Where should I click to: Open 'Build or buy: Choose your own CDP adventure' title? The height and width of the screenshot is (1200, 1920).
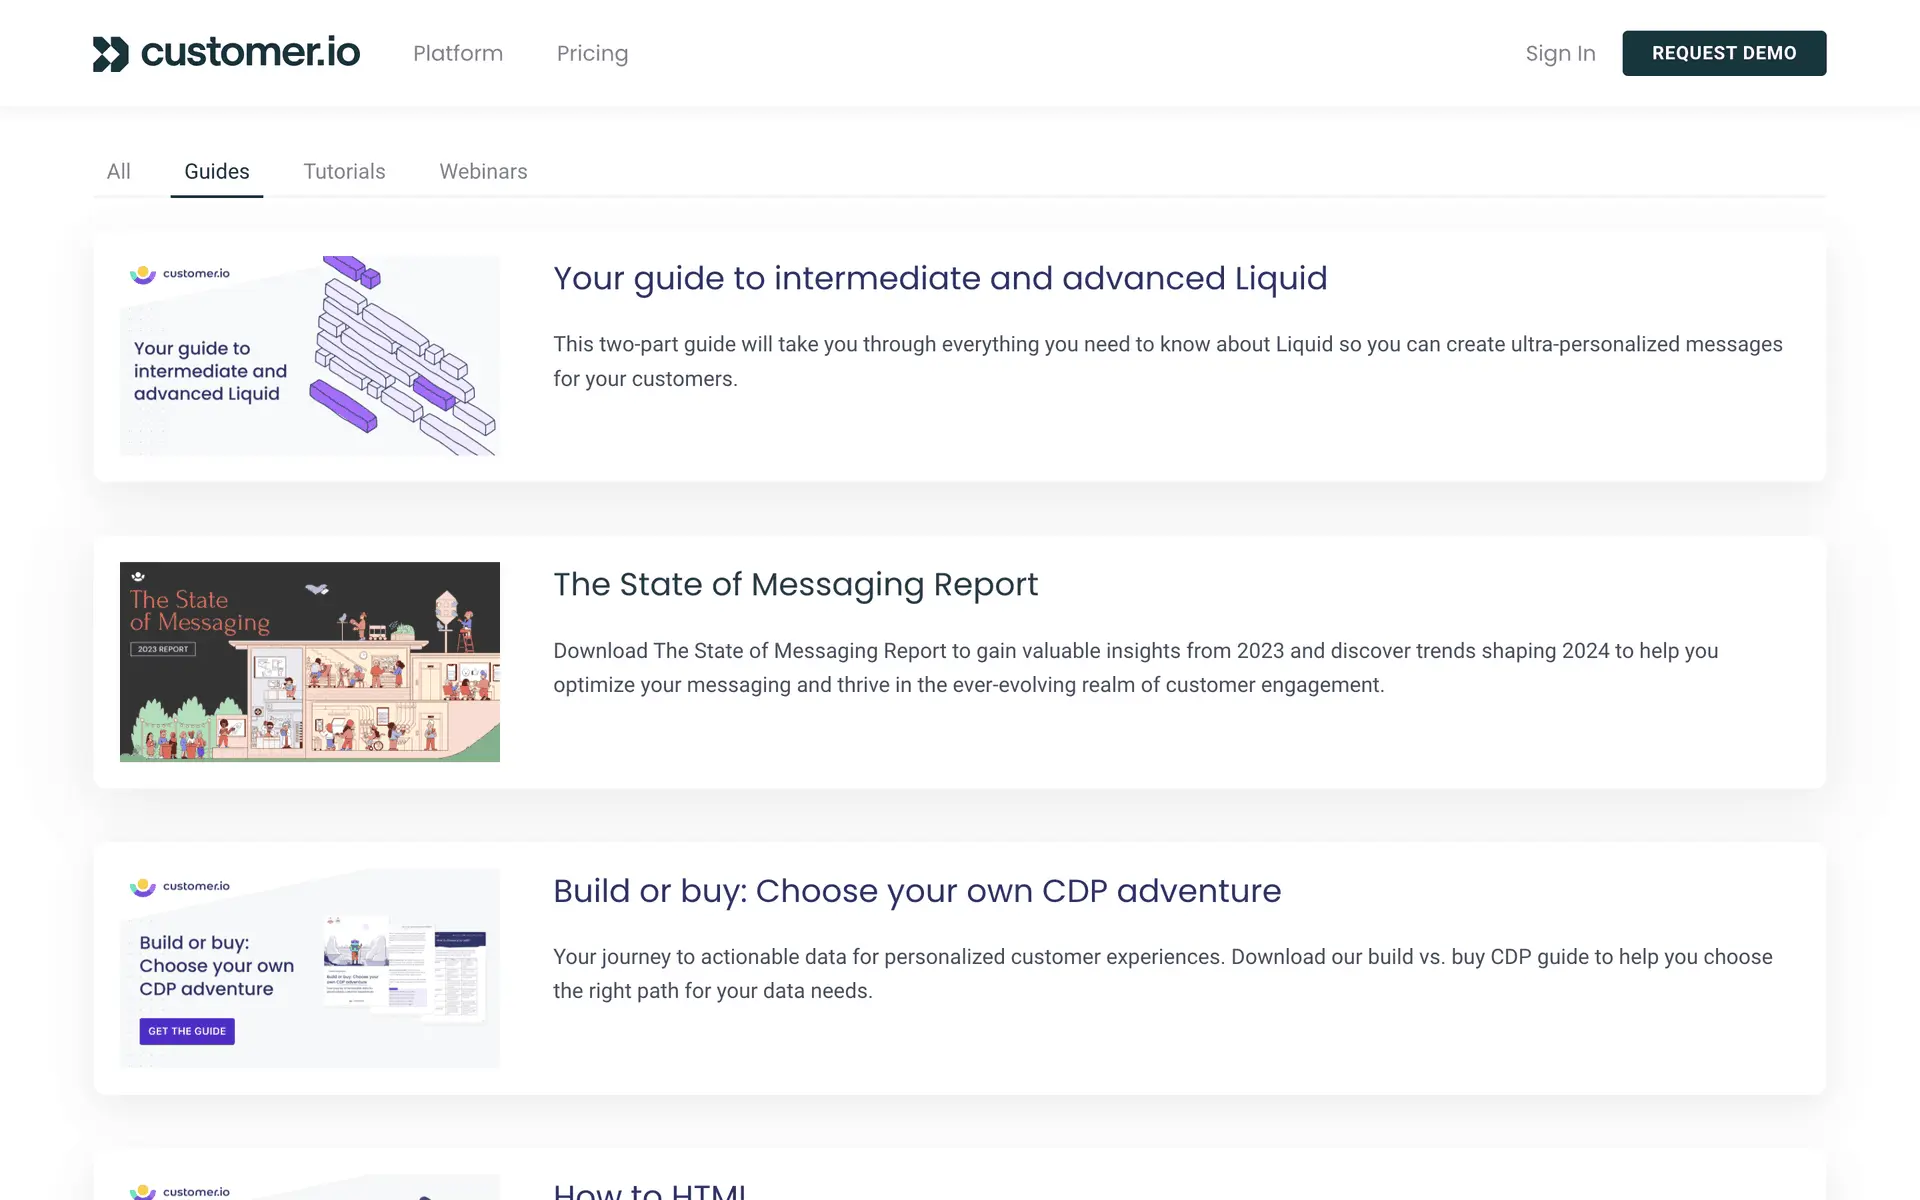(917, 890)
